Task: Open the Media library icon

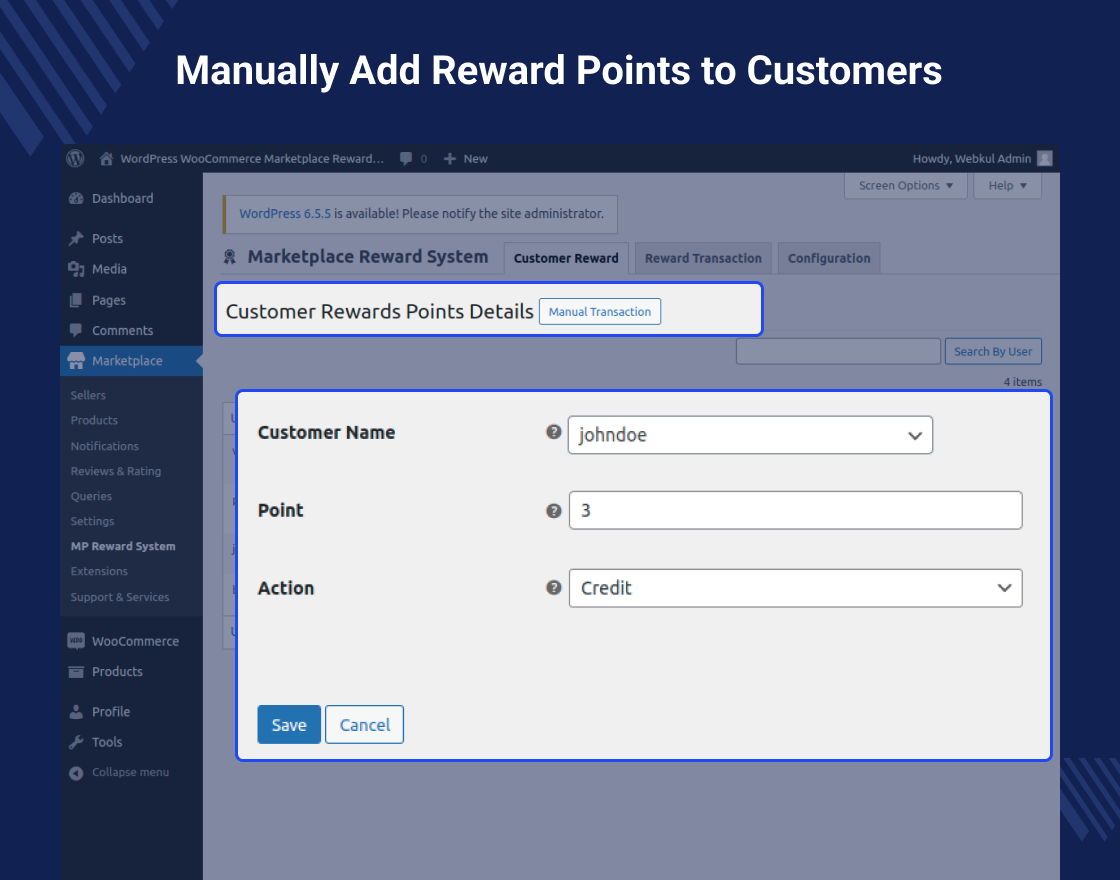Action: (76, 269)
